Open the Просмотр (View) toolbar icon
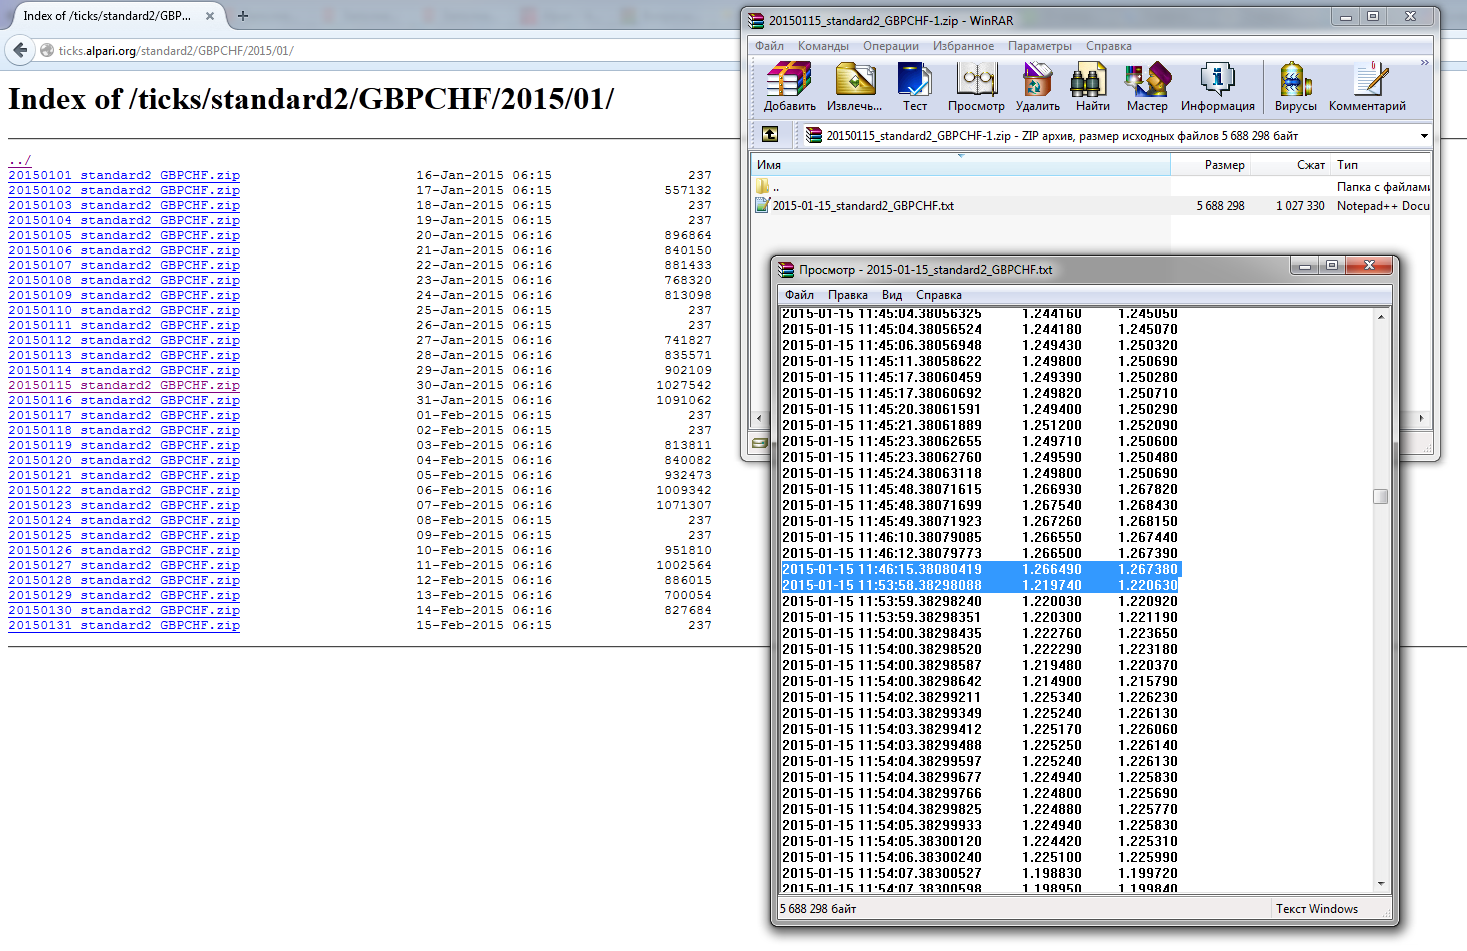This screenshot has width=1467, height=951. point(976,86)
